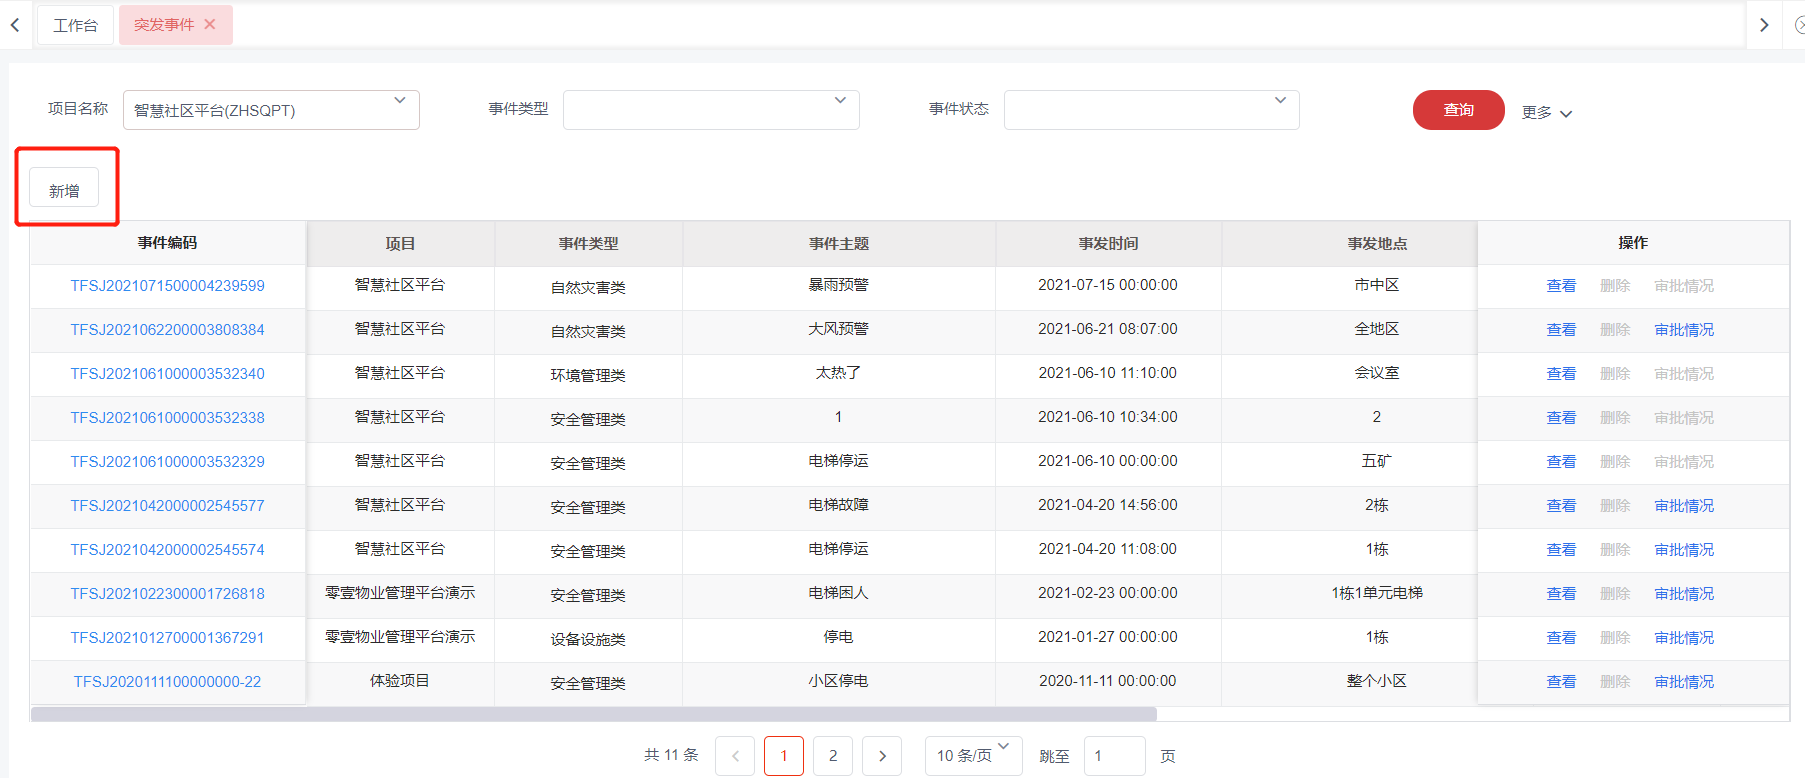Click the 新增 button
The height and width of the screenshot is (778, 1805).
point(64,190)
